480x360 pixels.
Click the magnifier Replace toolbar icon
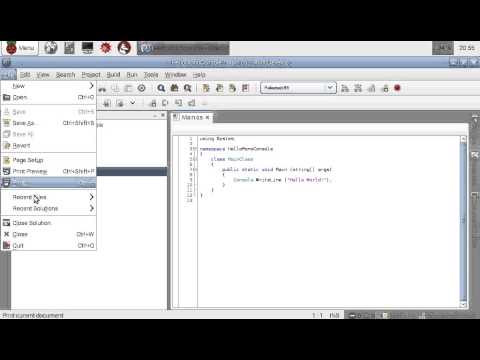[x=188, y=88]
